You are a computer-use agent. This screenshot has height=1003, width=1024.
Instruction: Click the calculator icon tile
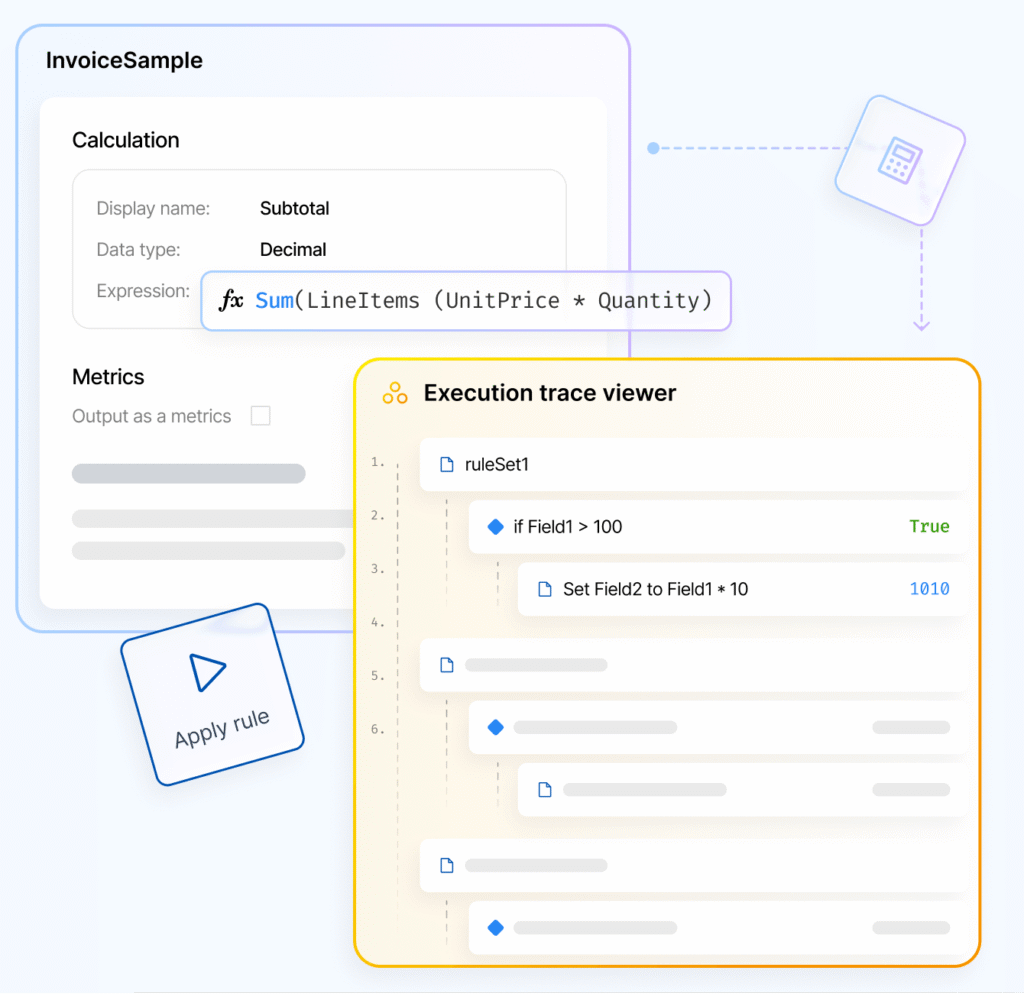coord(900,160)
